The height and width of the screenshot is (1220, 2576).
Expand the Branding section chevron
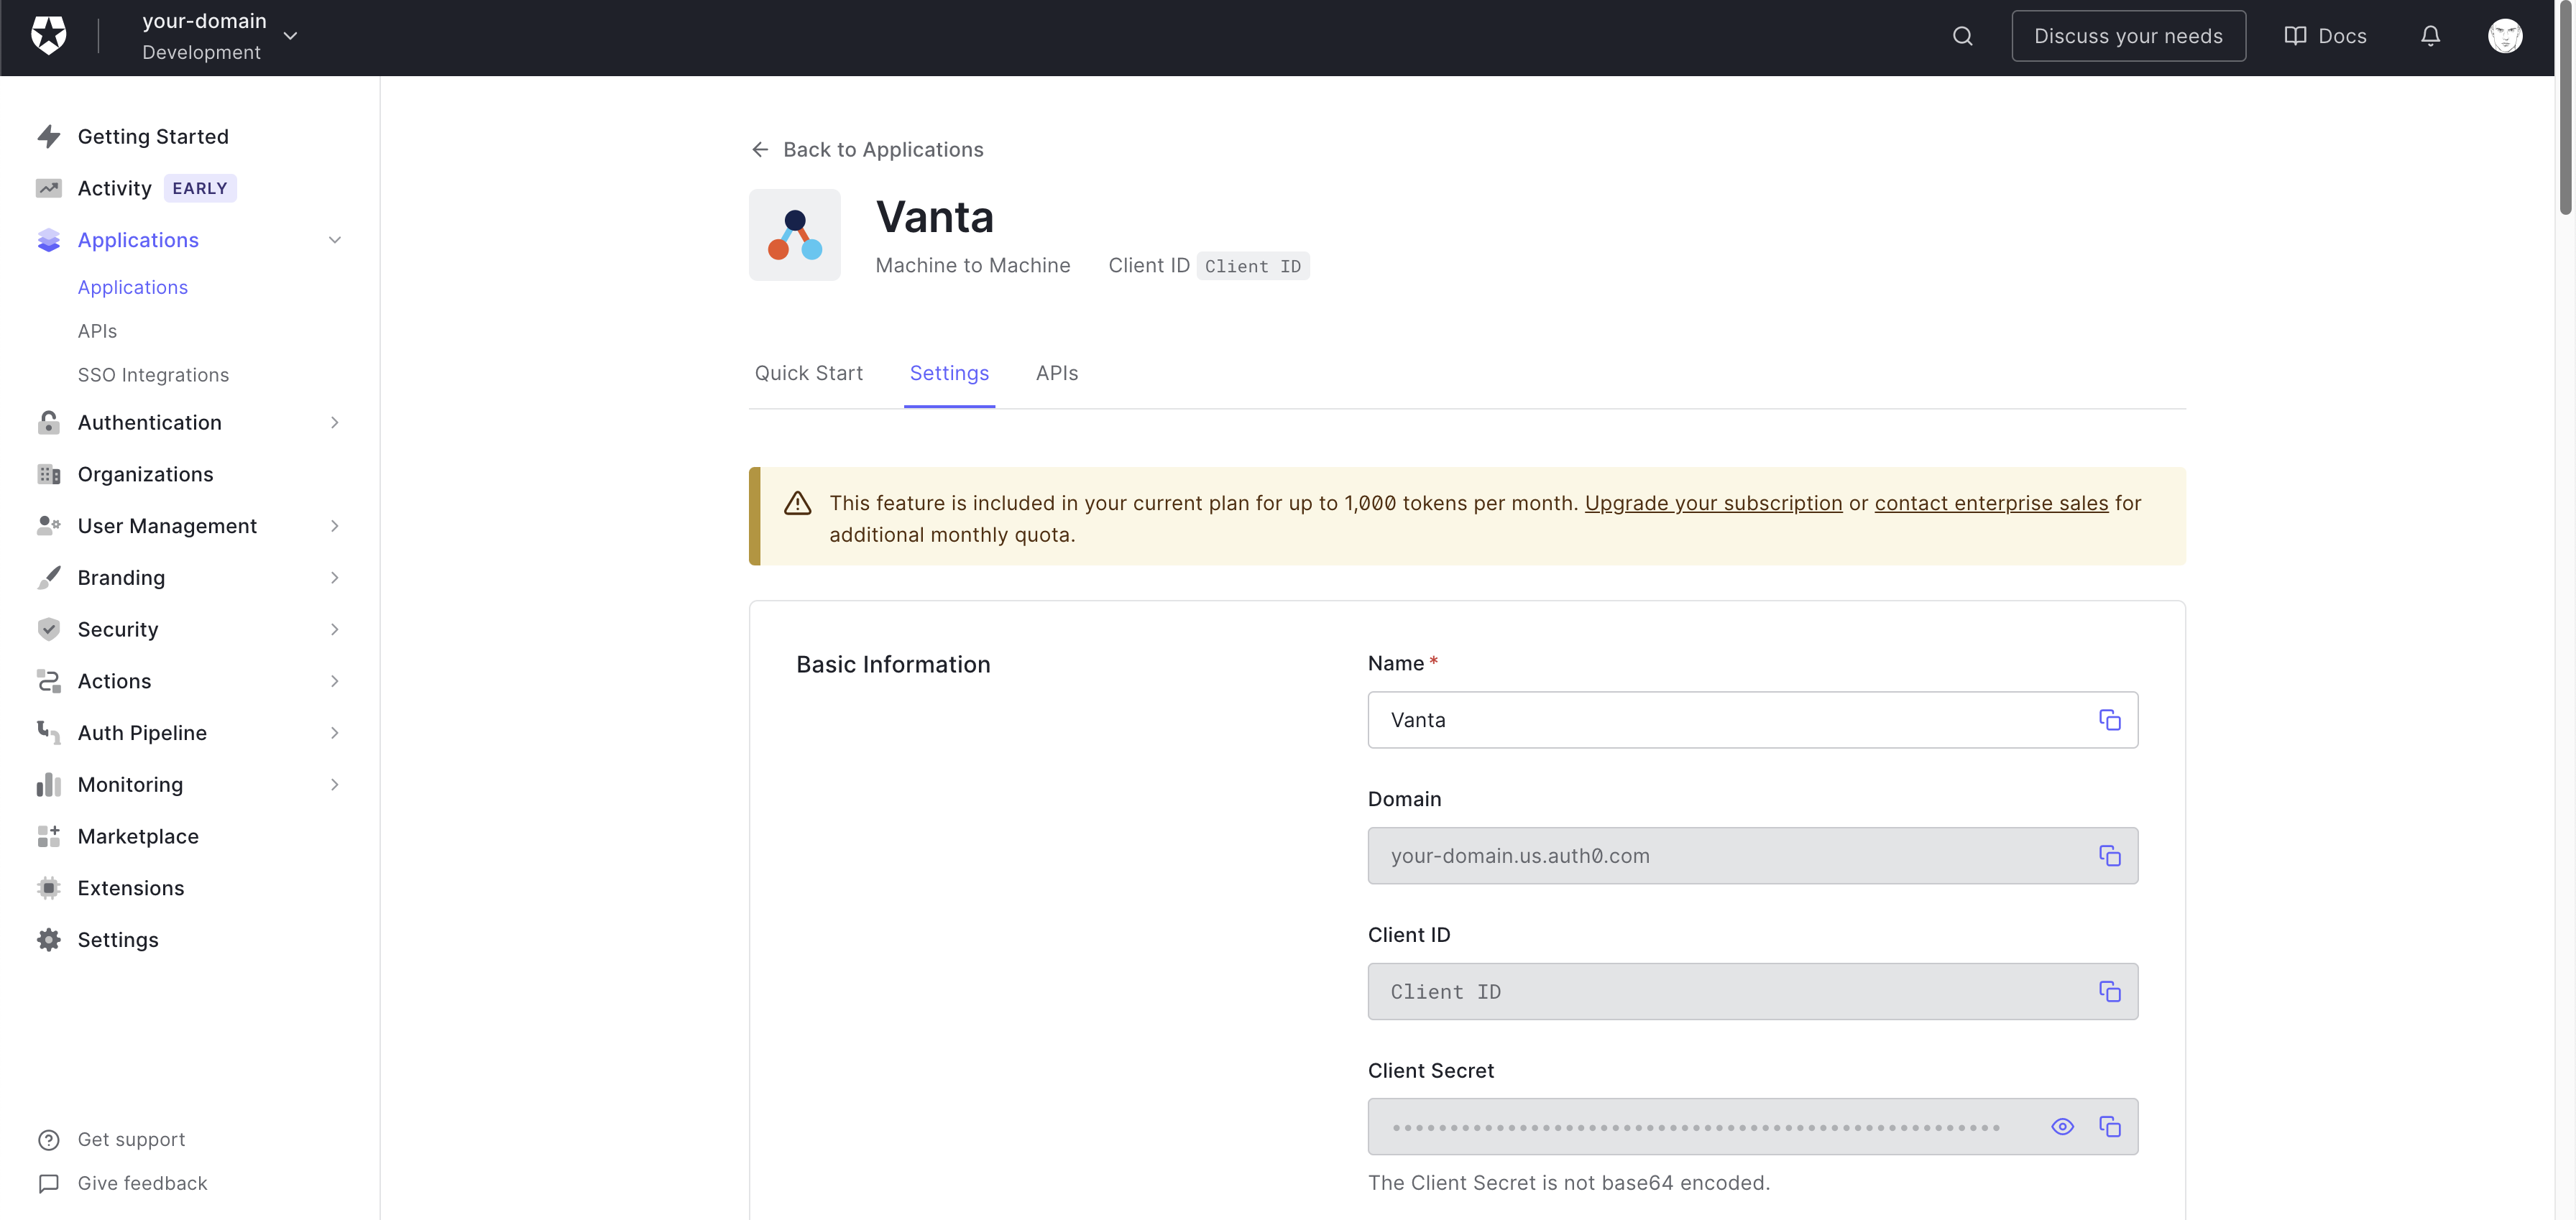pos(335,578)
